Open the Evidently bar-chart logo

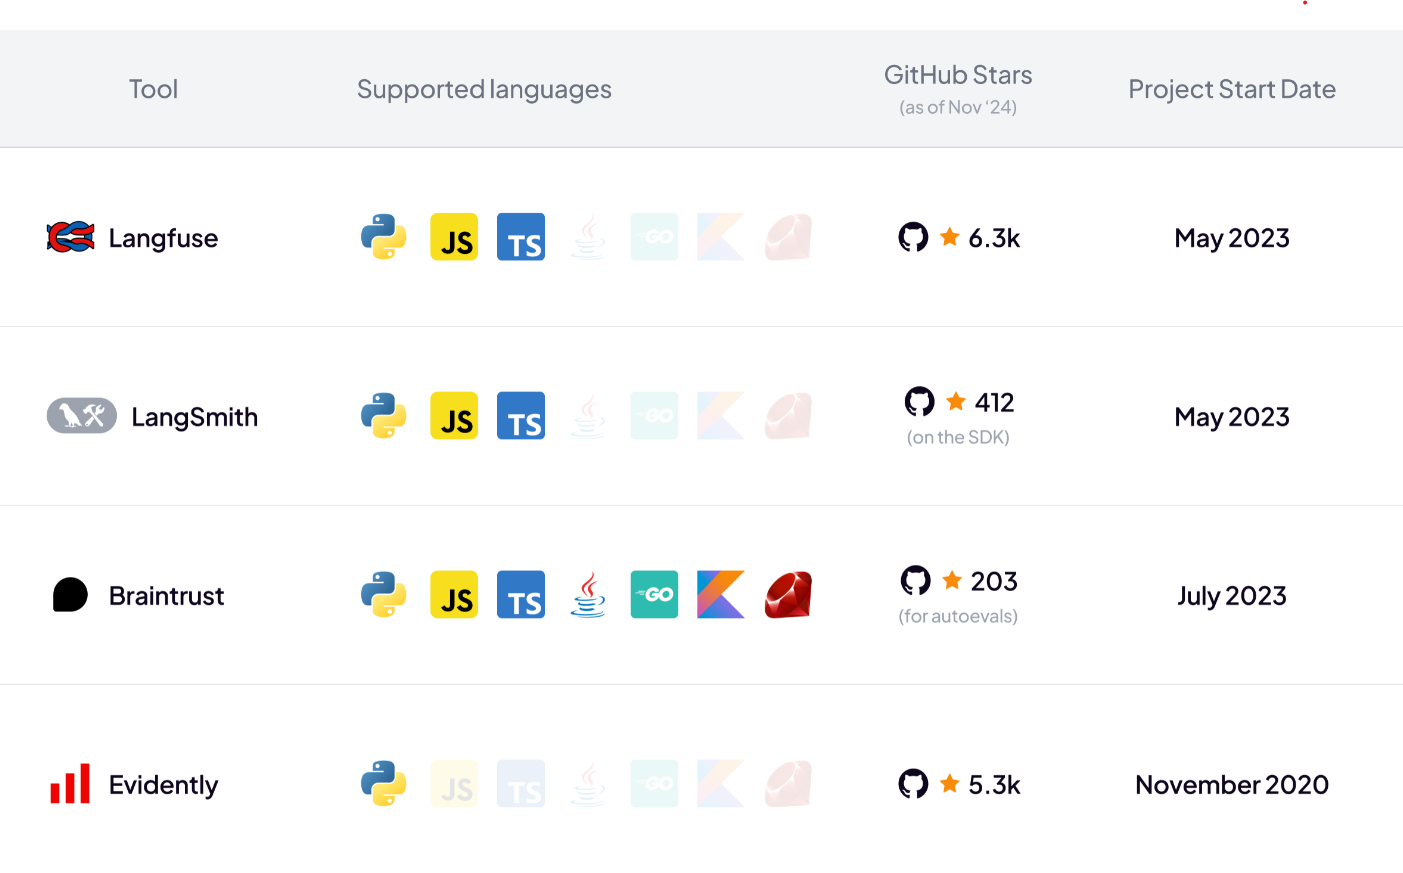(x=70, y=784)
